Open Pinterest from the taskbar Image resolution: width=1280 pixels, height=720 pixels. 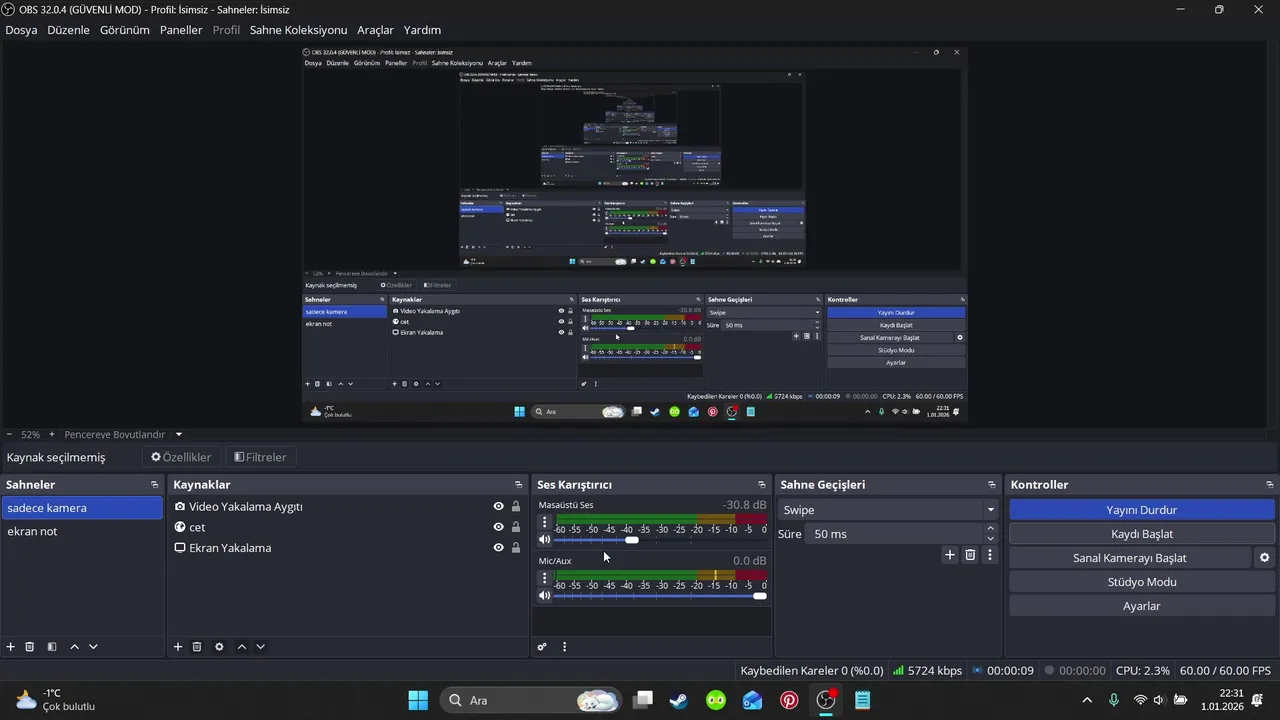[x=790, y=700]
